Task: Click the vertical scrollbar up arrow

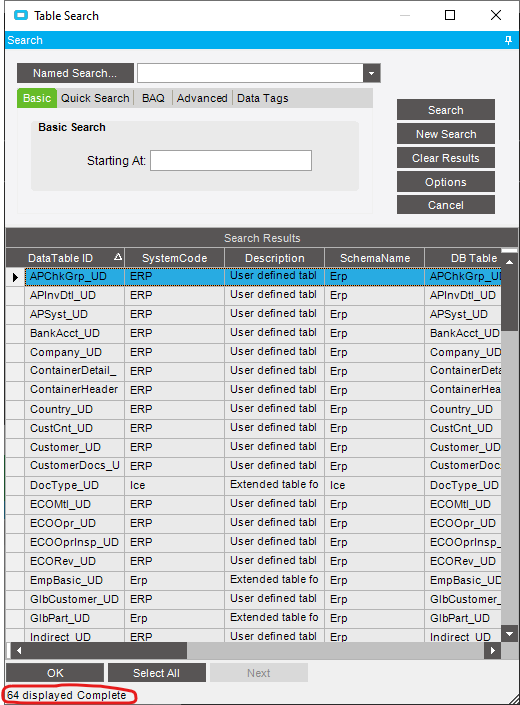Action: click(x=509, y=261)
